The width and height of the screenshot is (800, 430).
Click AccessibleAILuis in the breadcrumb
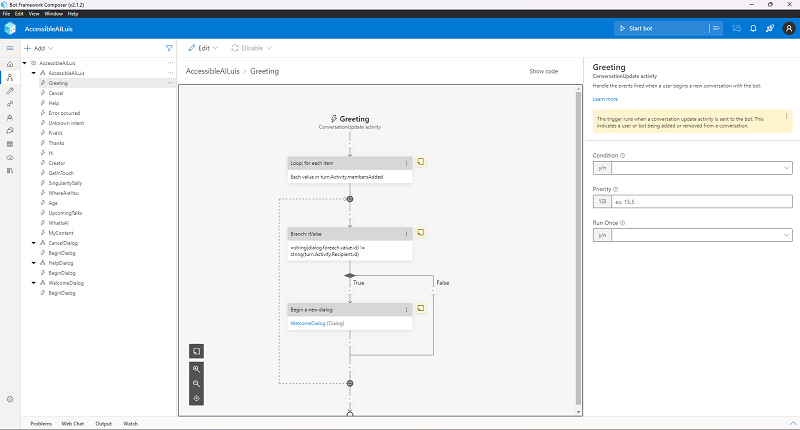[x=212, y=71]
